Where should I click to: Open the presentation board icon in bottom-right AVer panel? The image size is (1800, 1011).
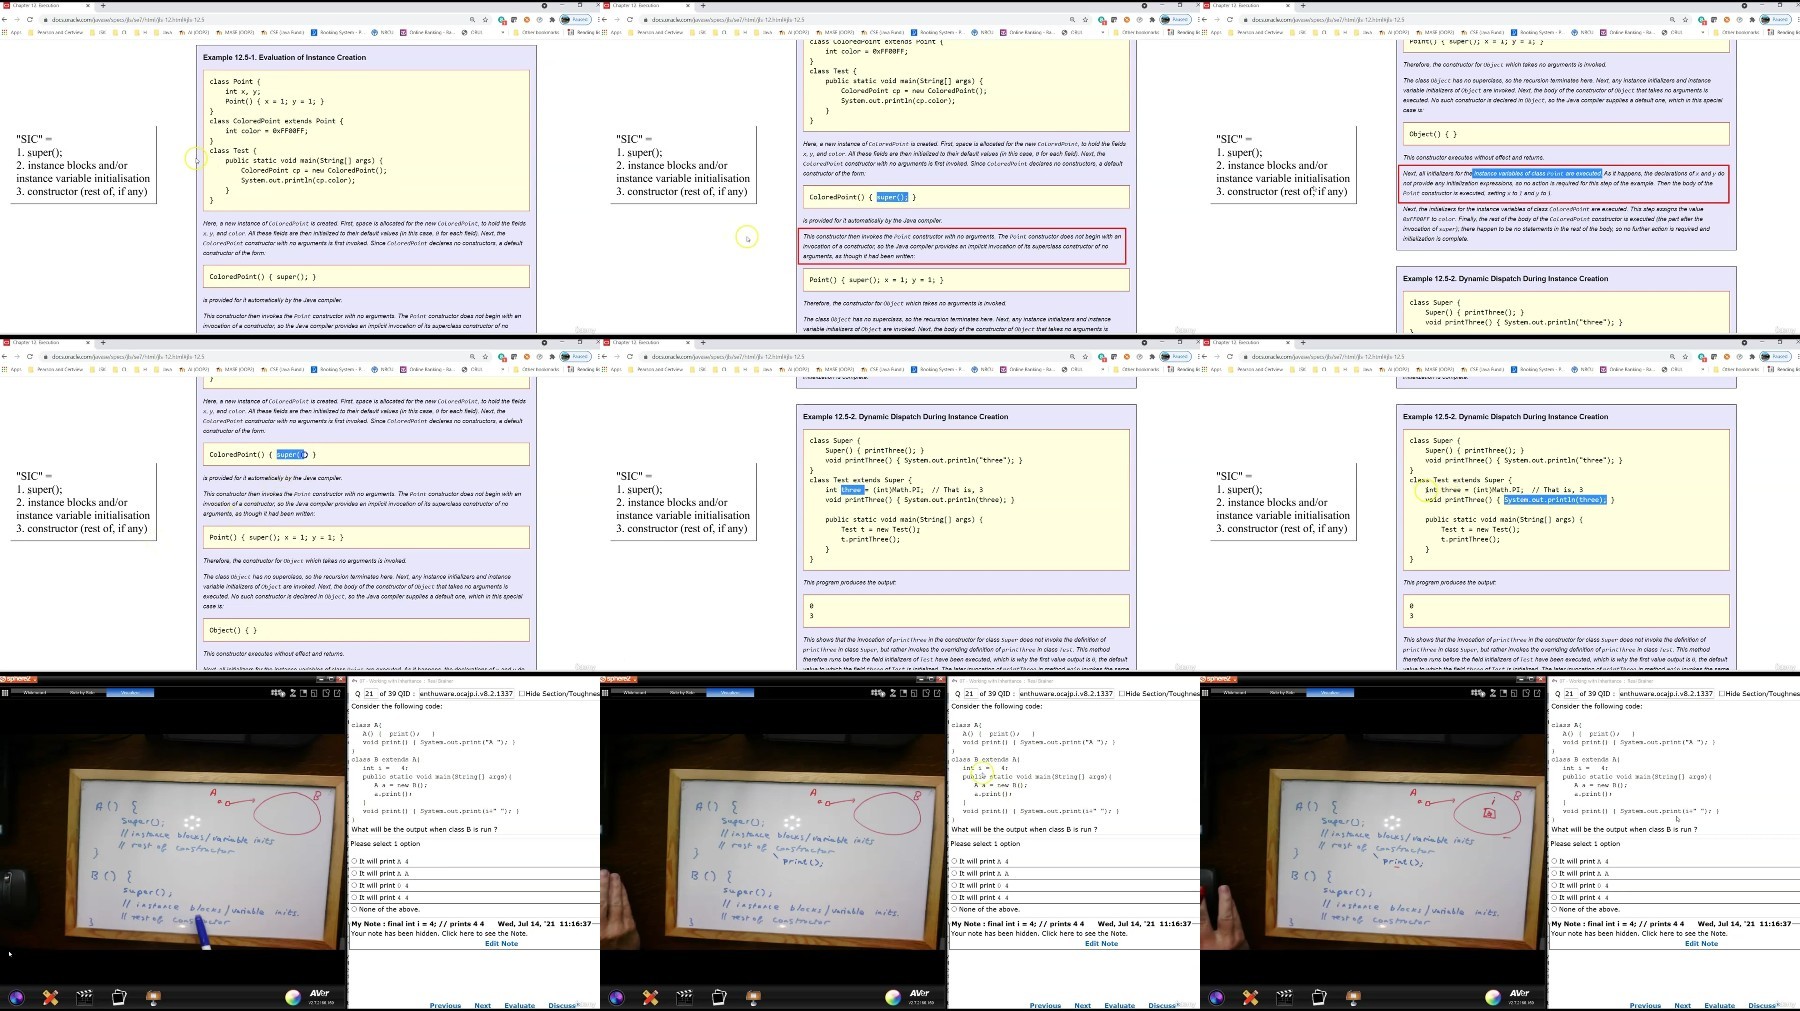click(1353, 997)
